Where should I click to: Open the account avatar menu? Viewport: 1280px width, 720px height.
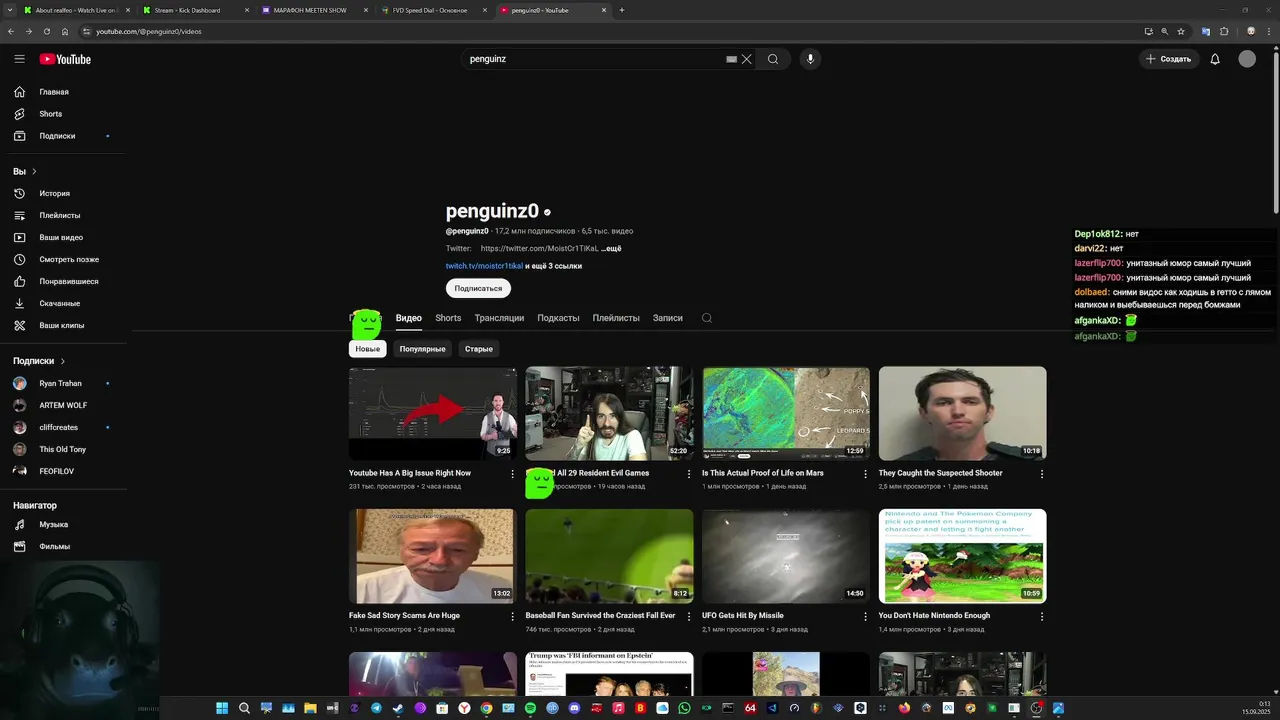click(1247, 59)
